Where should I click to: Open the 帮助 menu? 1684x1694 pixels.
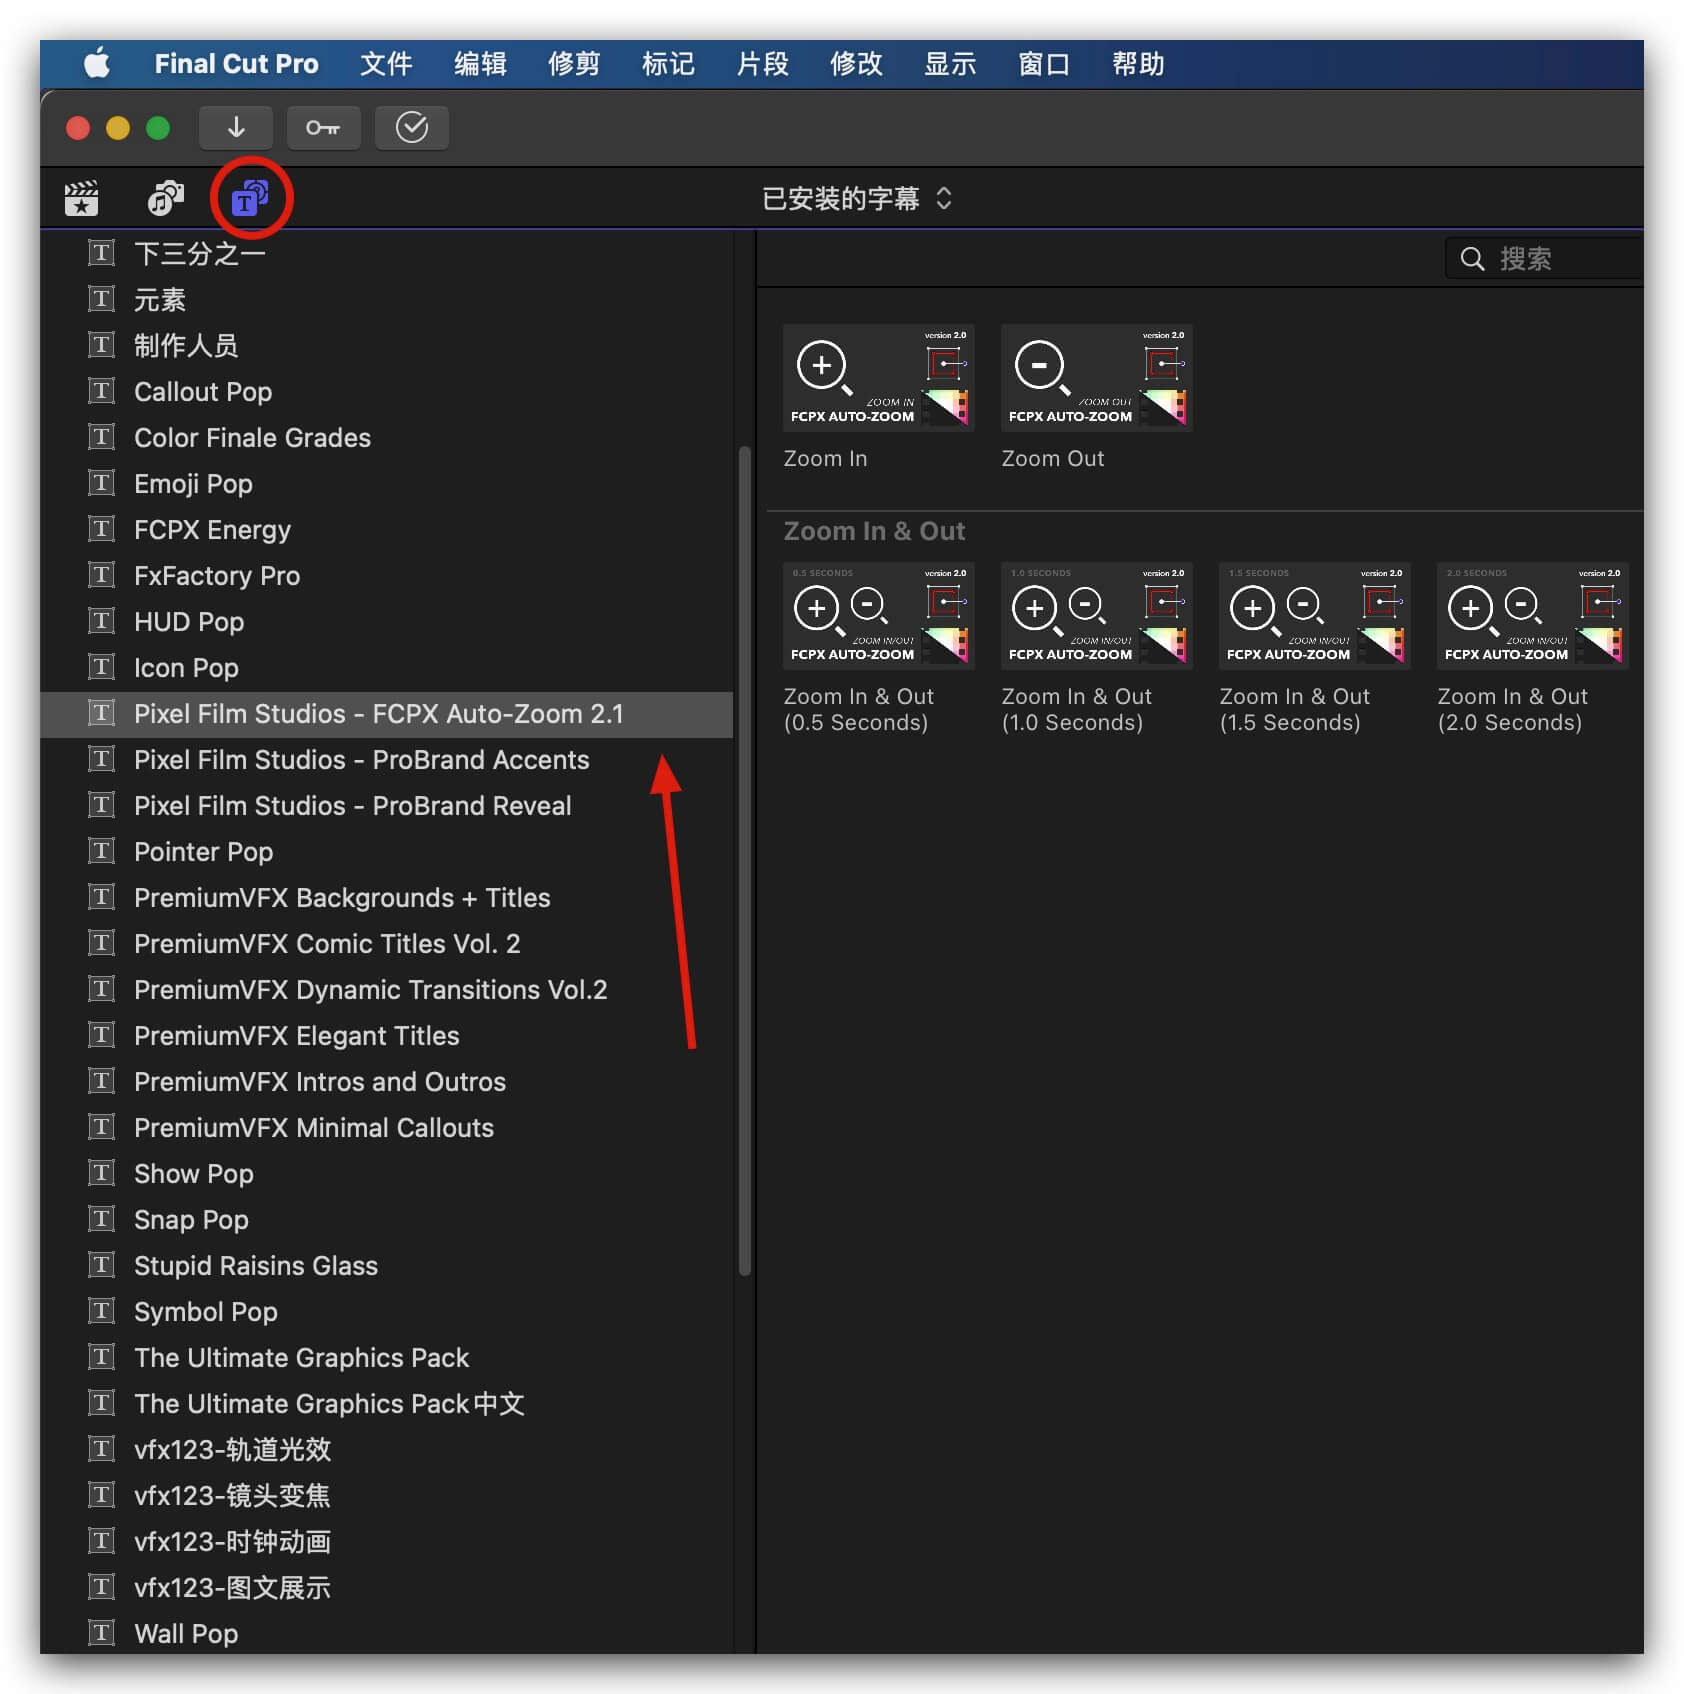1138,64
